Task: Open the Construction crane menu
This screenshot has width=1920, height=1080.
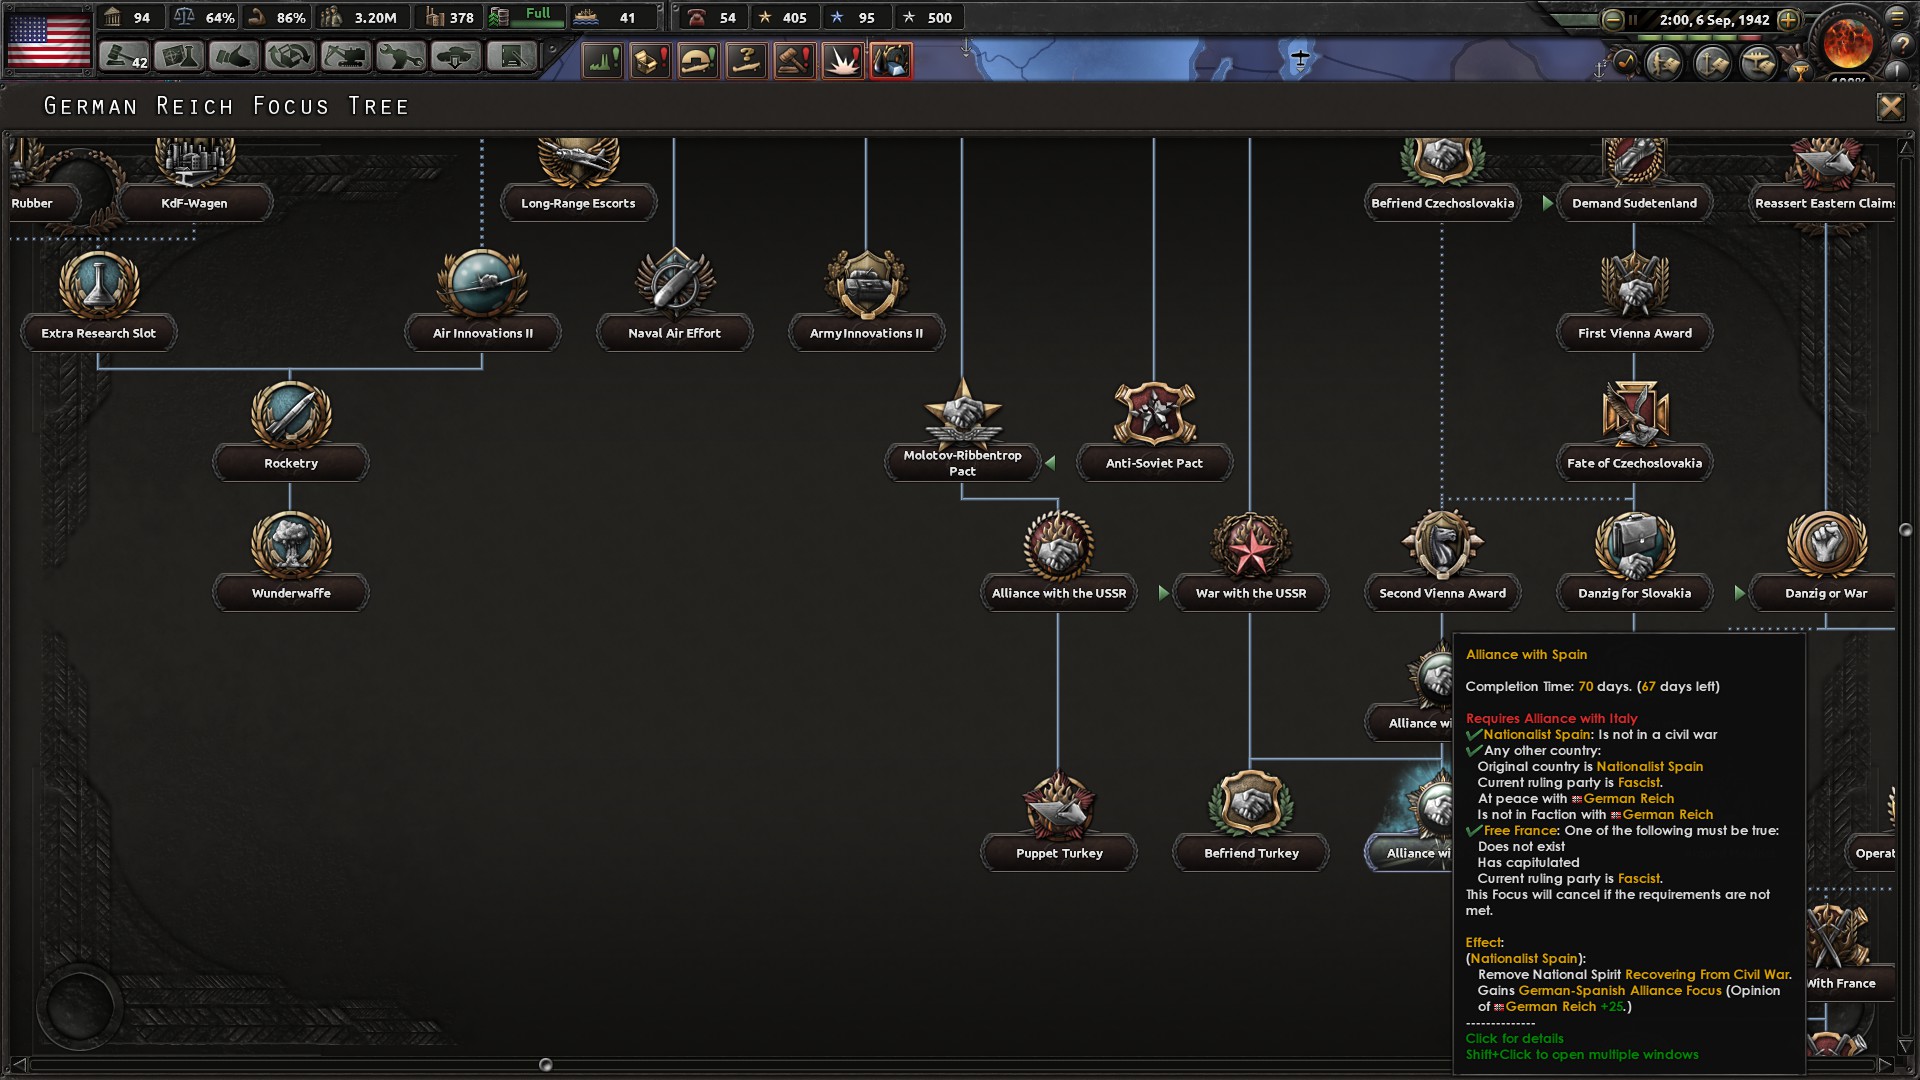Action: coord(345,57)
